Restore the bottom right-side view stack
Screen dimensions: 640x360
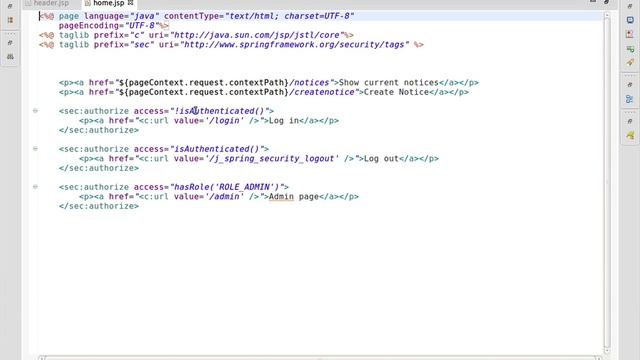click(630, 121)
